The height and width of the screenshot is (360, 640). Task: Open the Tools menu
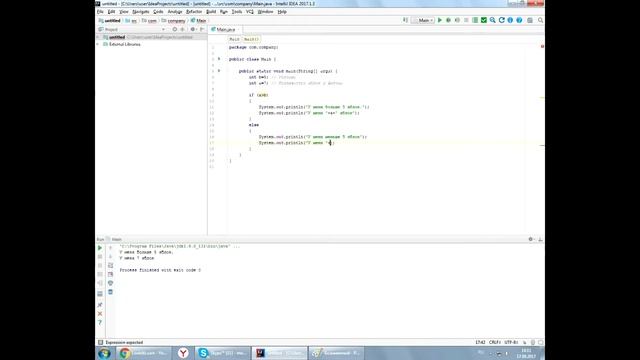(x=237, y=12)
